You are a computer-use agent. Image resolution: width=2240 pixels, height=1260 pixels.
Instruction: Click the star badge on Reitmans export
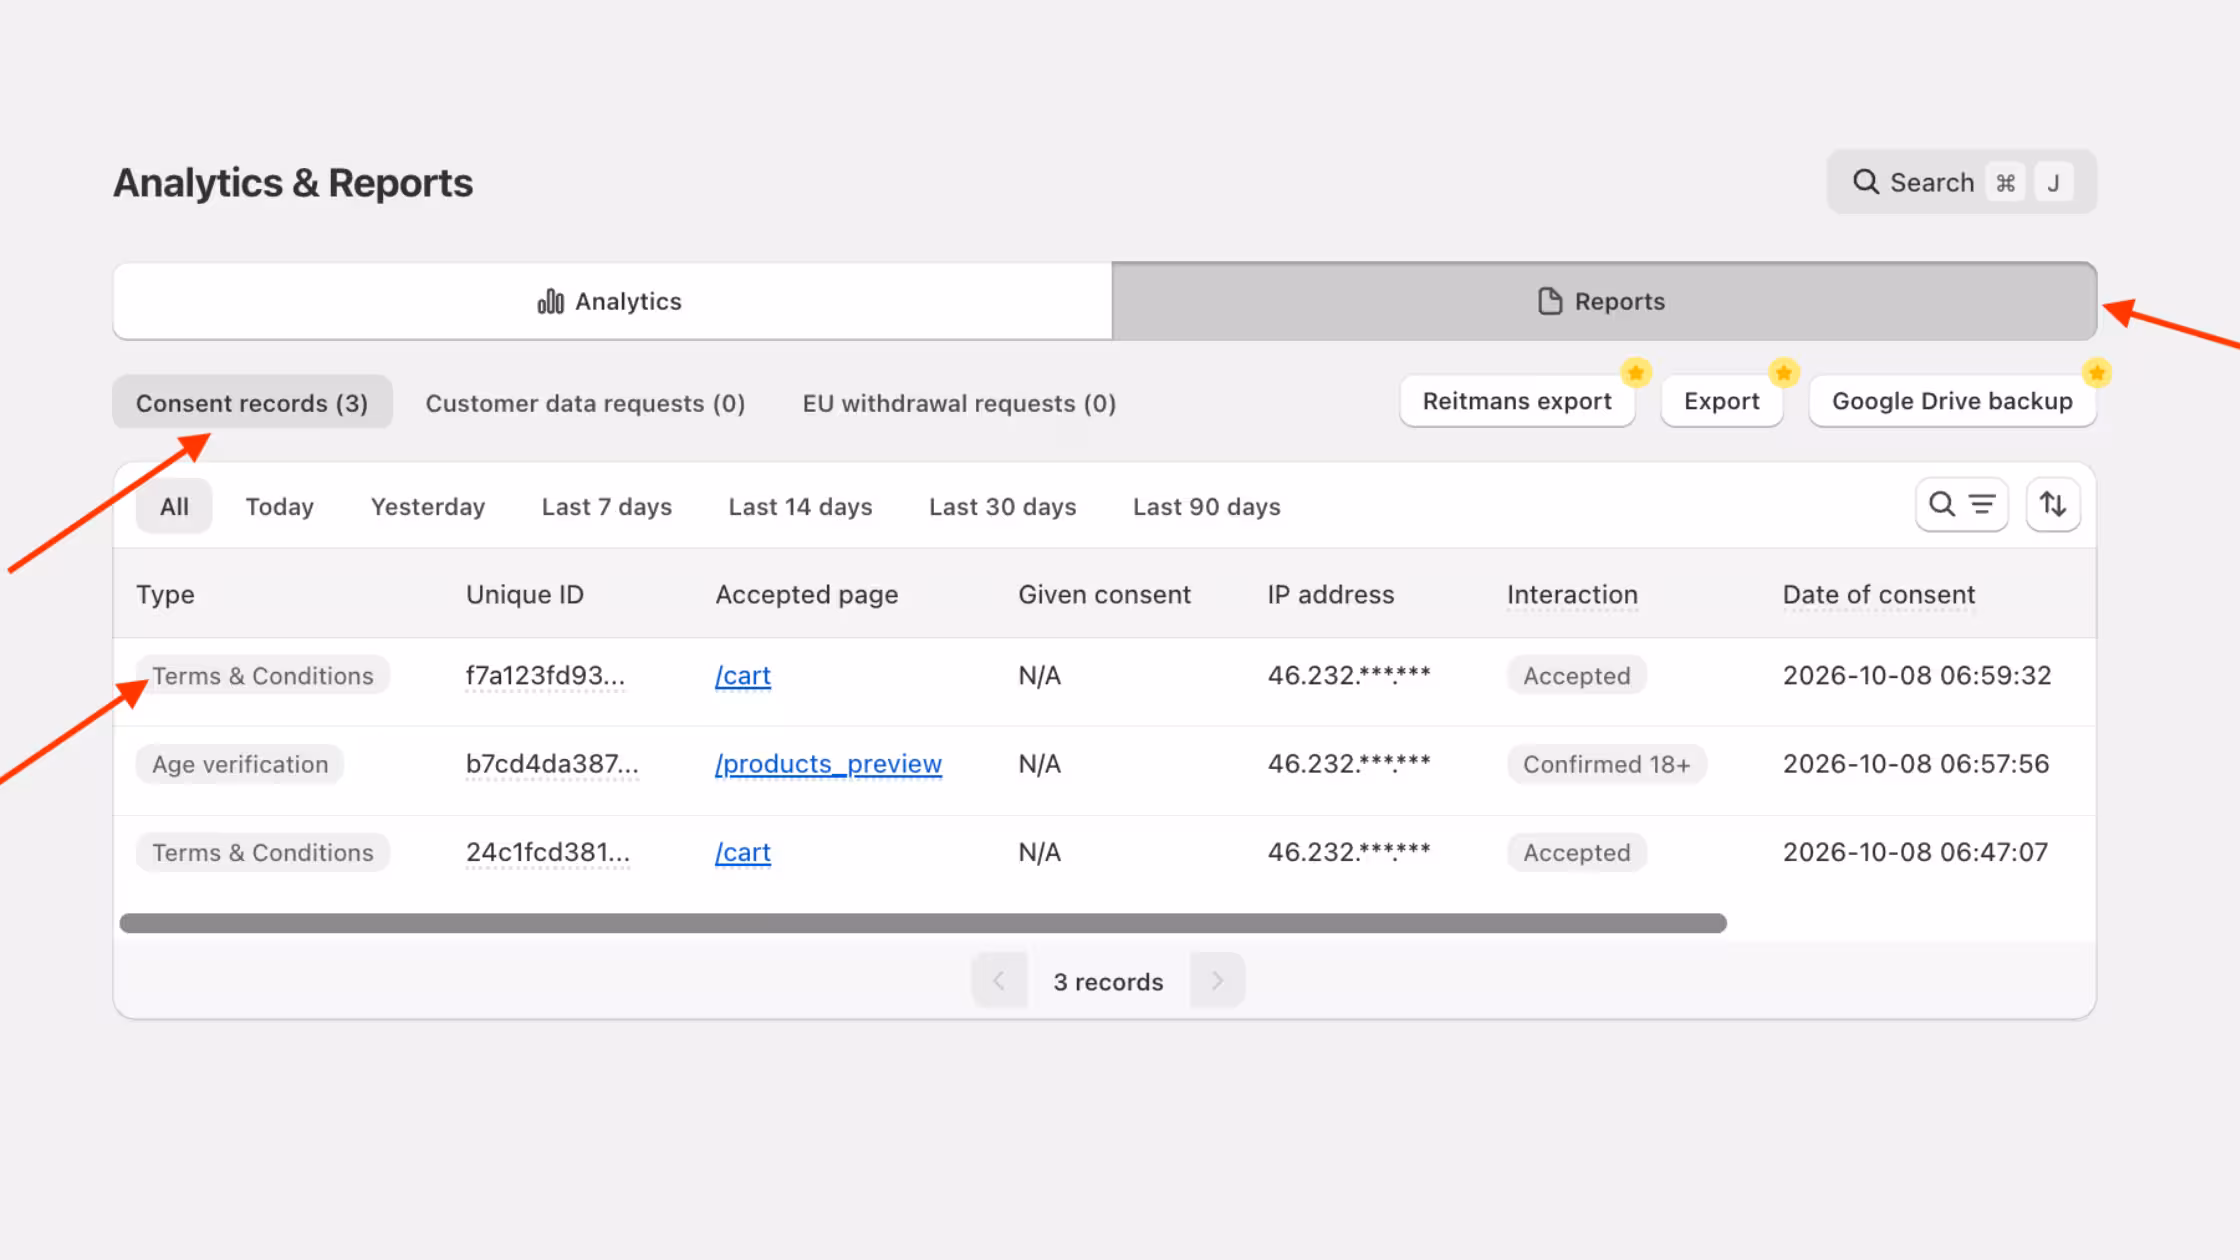coord(1635,373)
